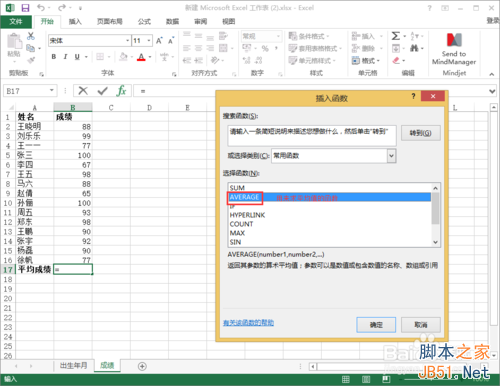Screen dimensions: 500x386
Task: Open the Name Box dropdown arrow
Action: tap(52, 90)
